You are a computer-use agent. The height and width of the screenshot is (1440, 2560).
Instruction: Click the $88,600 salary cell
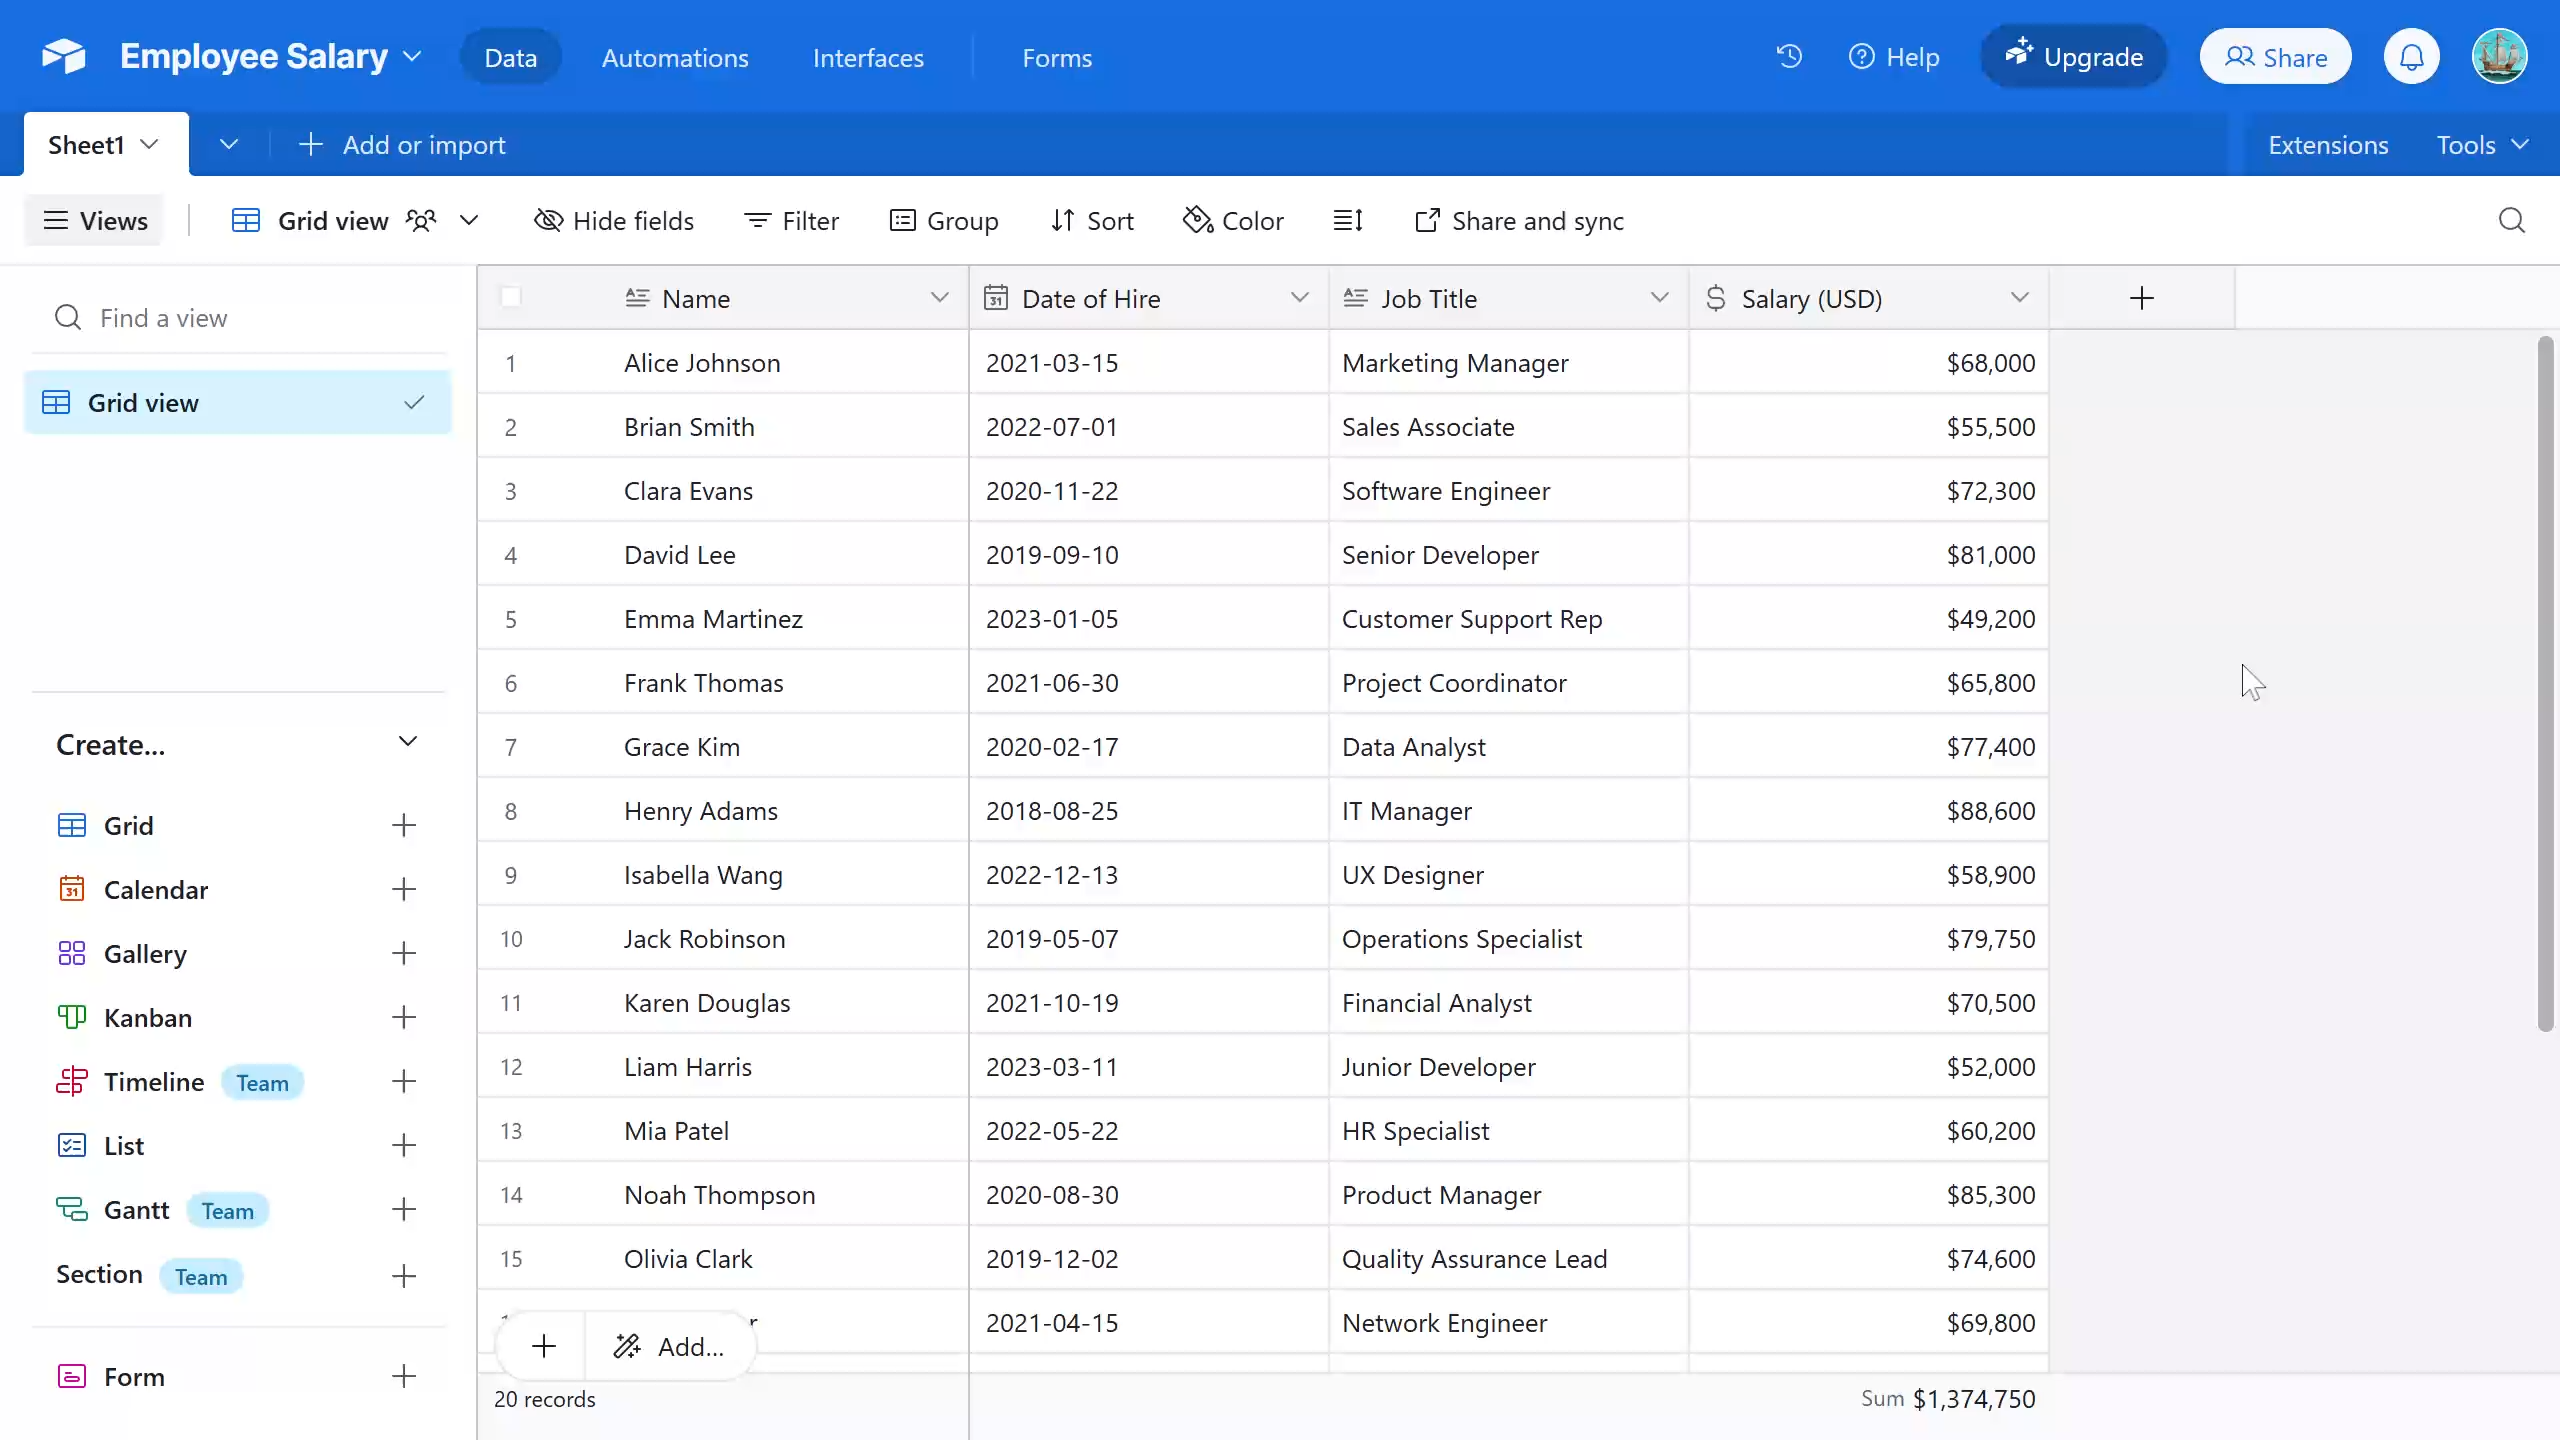click(x=1869, y=811)
